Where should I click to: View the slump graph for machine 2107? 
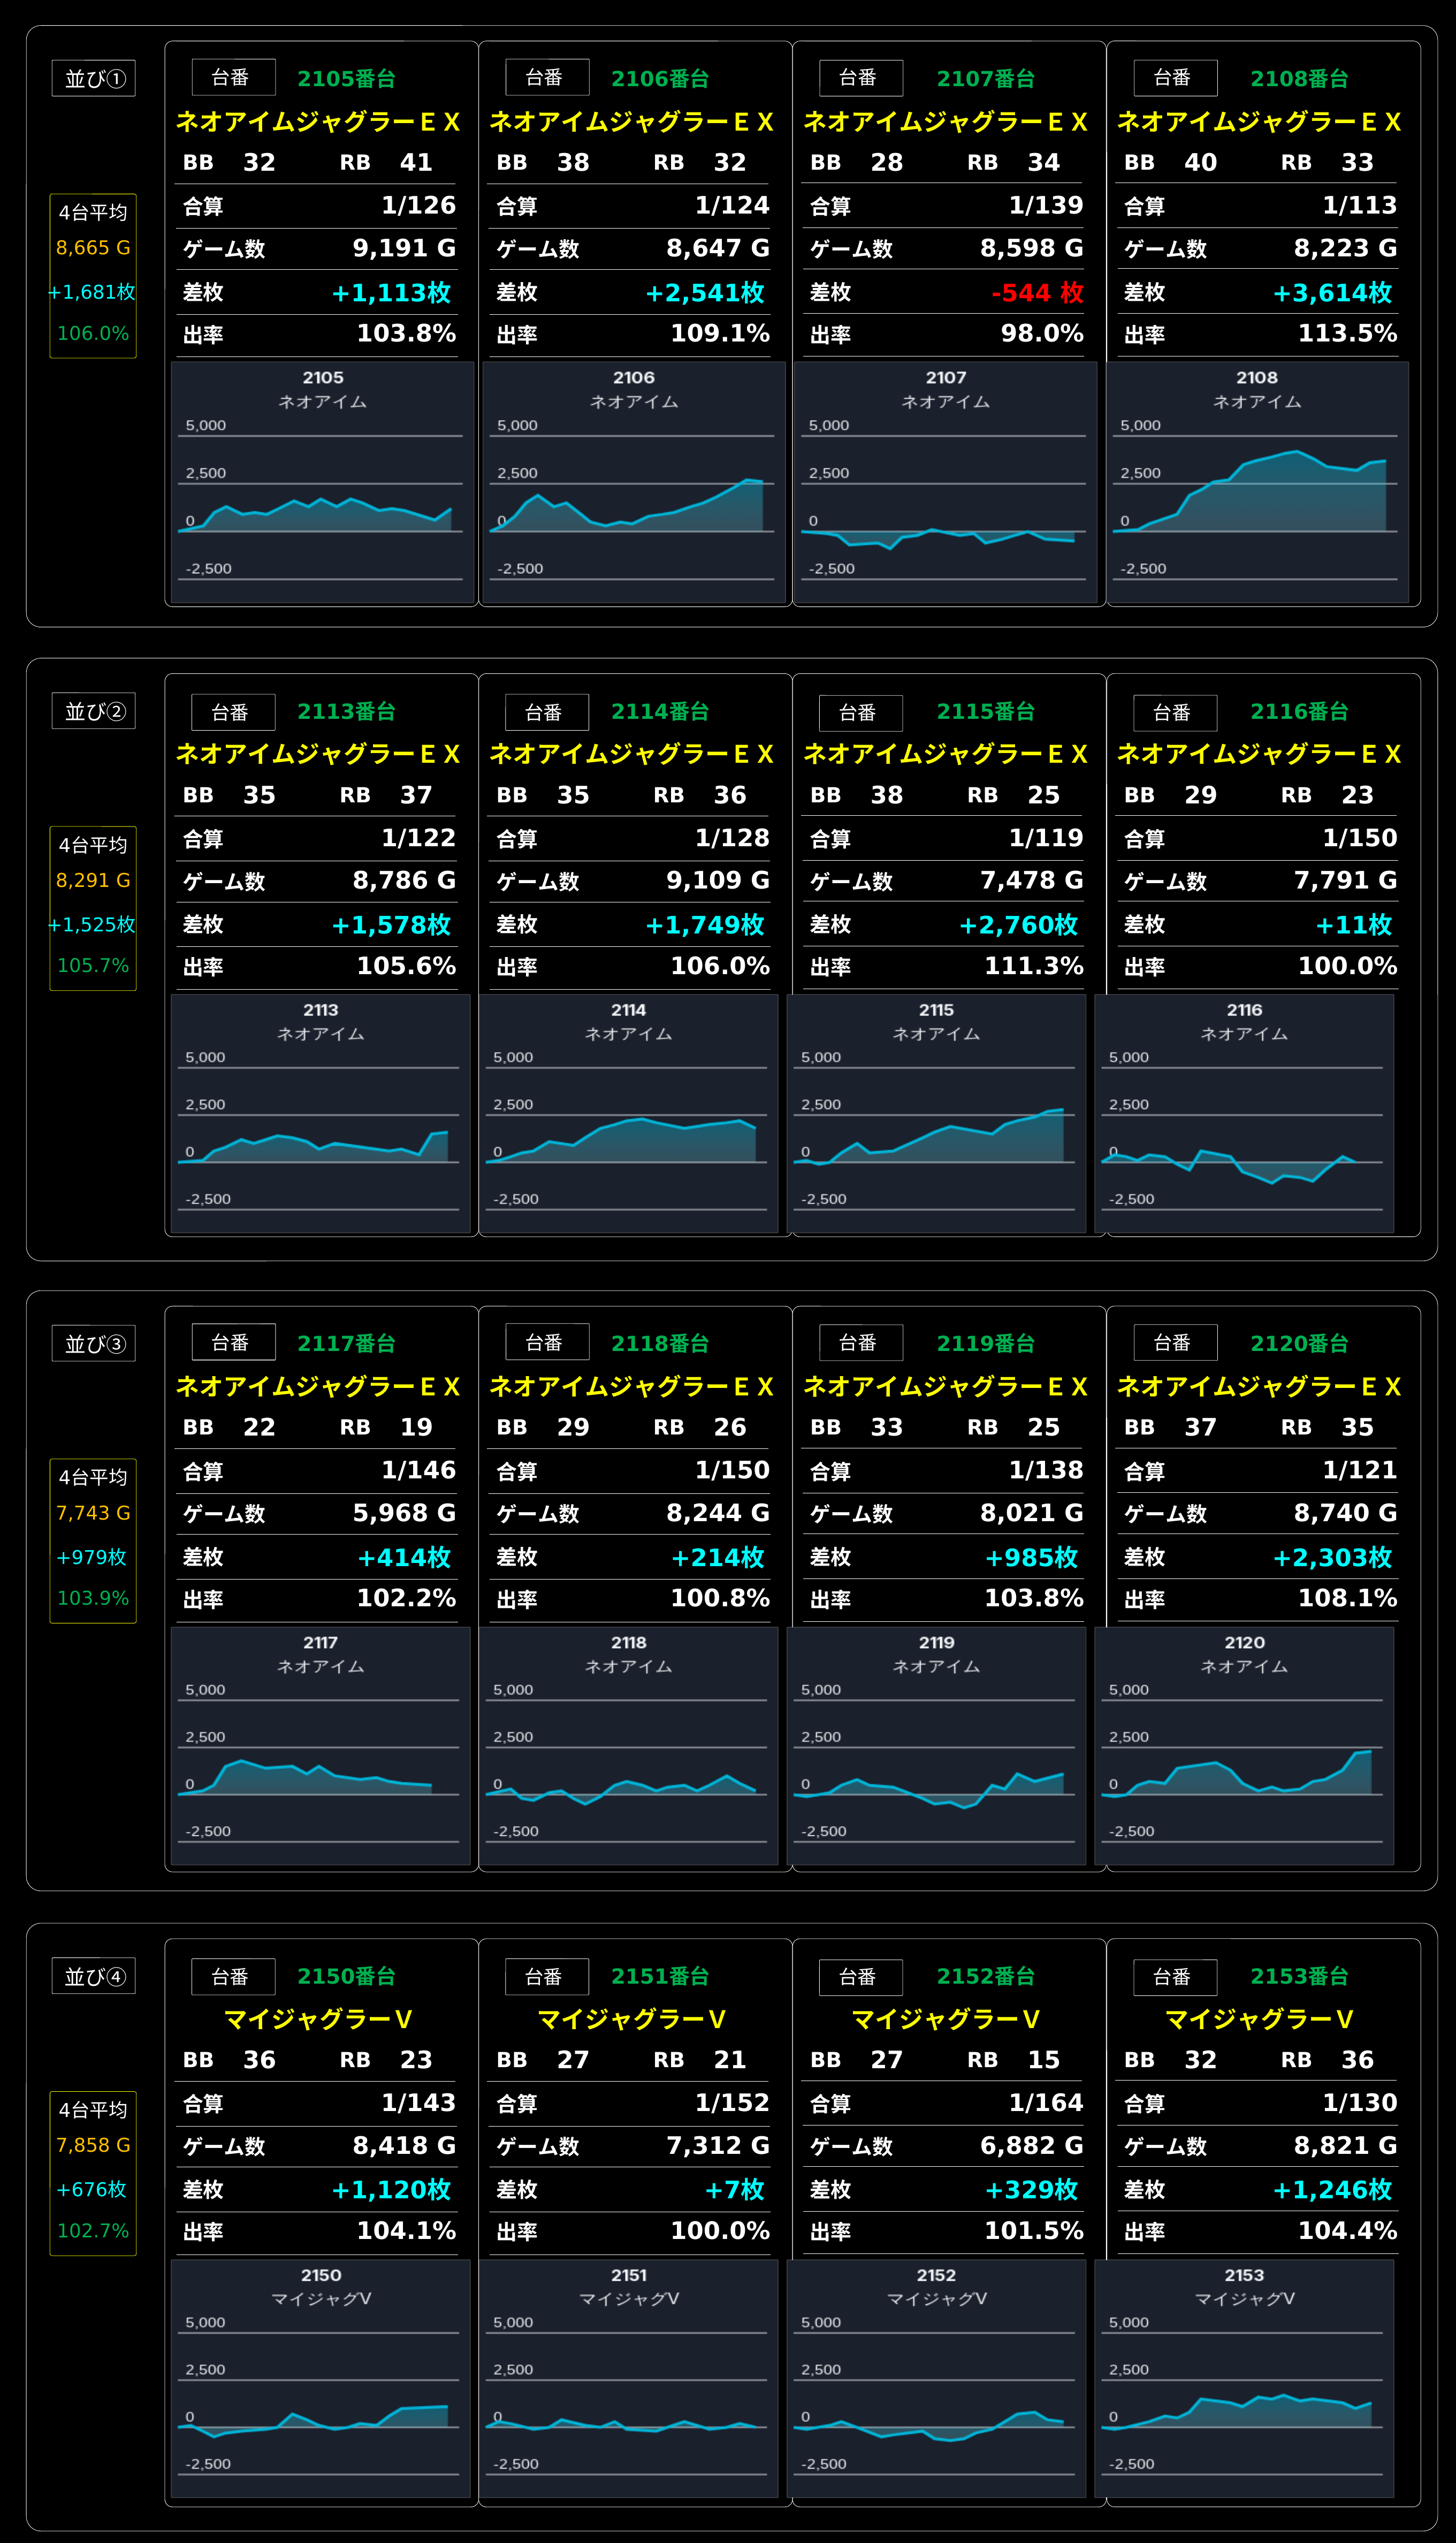click(946, 482)
